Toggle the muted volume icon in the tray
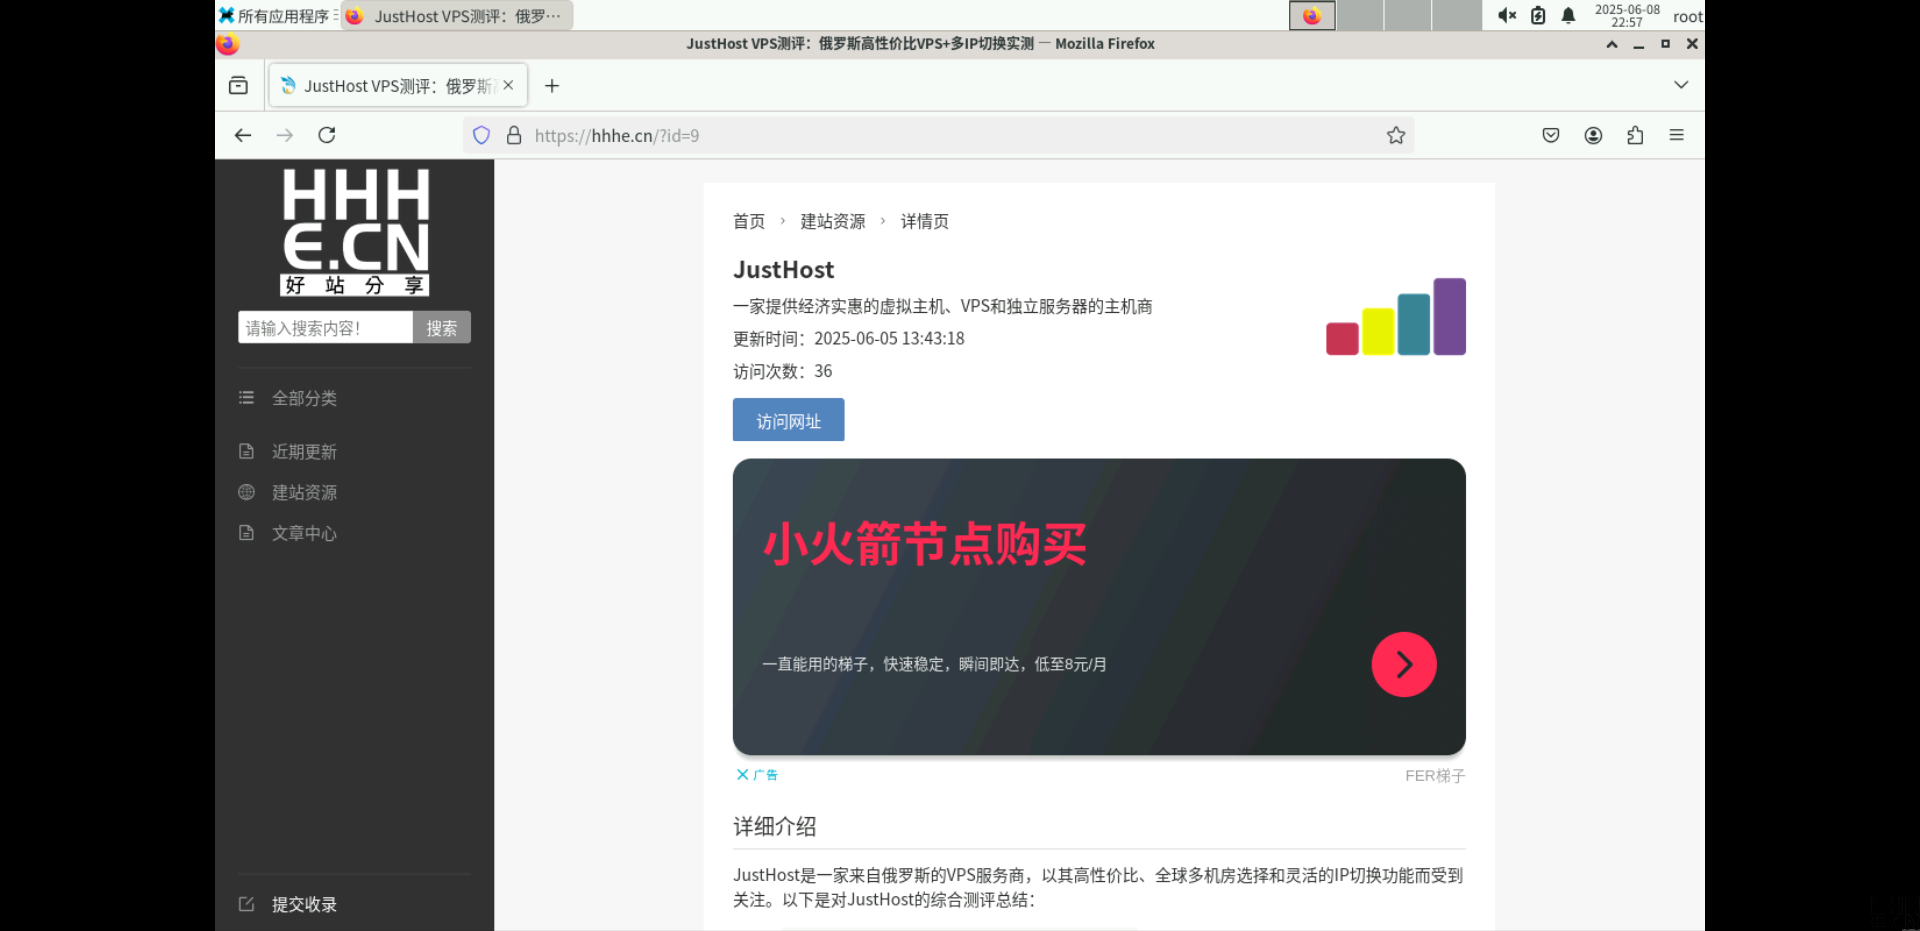1920x931 pixels. (x=1507, y=15)
